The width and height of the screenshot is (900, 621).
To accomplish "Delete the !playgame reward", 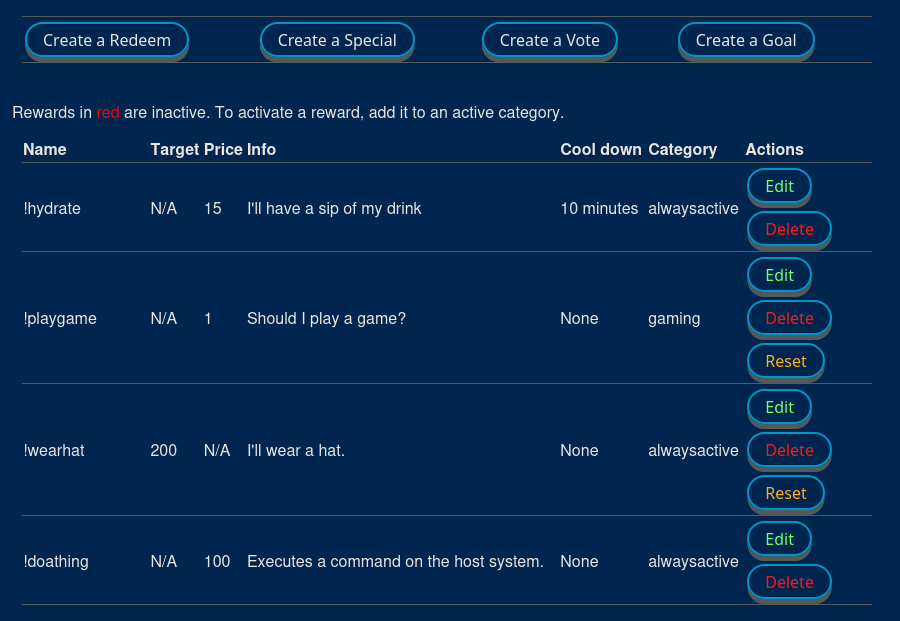I will click(x=789, y=318).
